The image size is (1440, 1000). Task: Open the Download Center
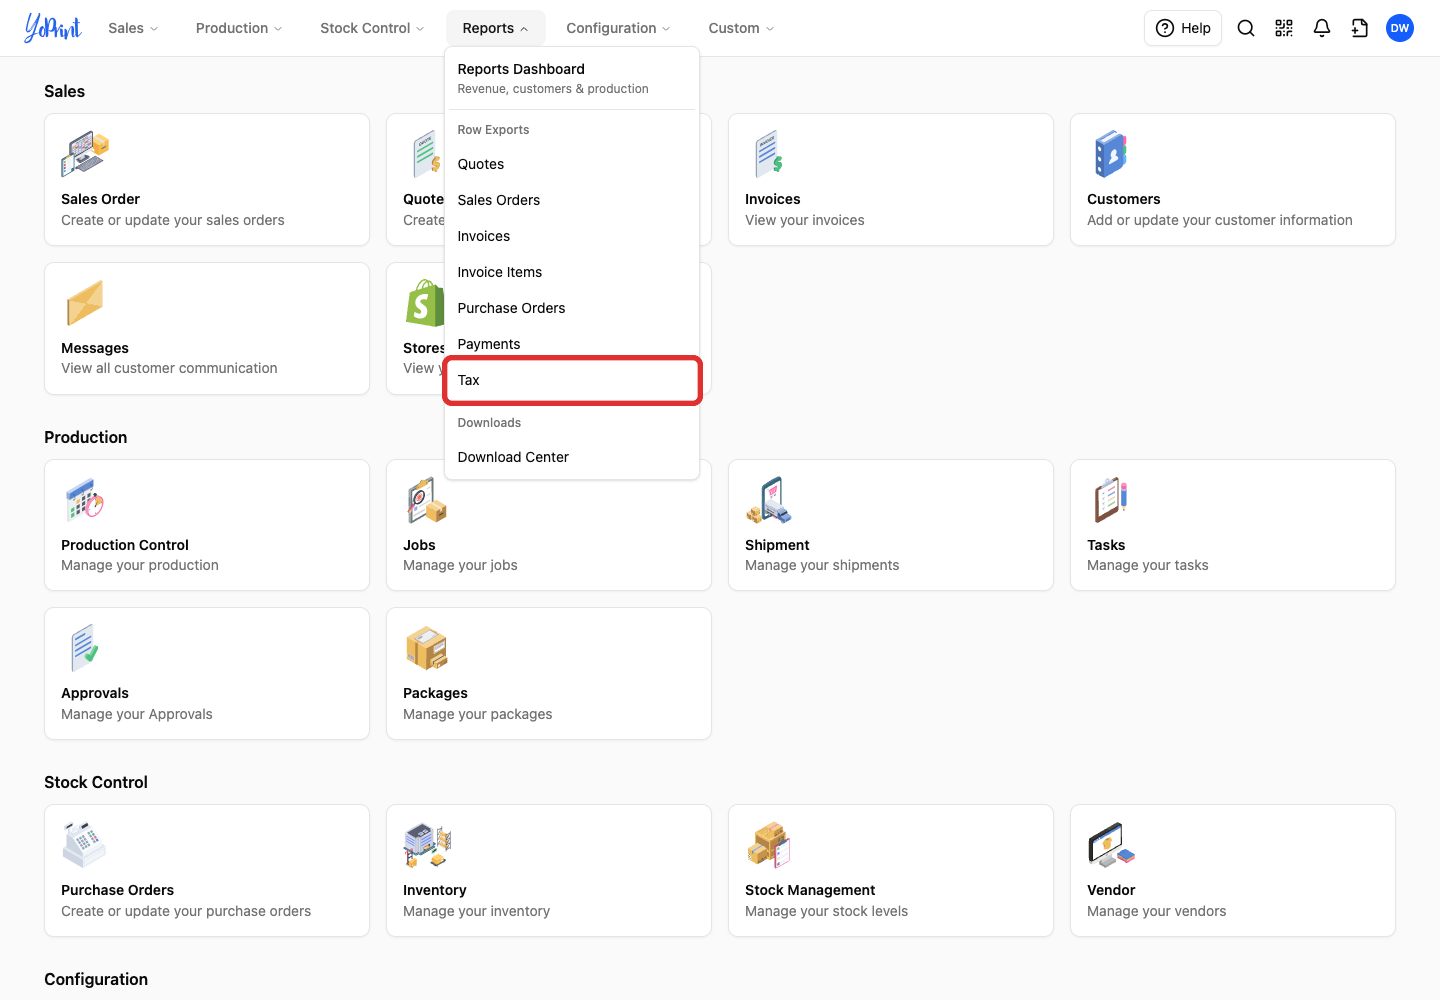click(x=572, y=457)
